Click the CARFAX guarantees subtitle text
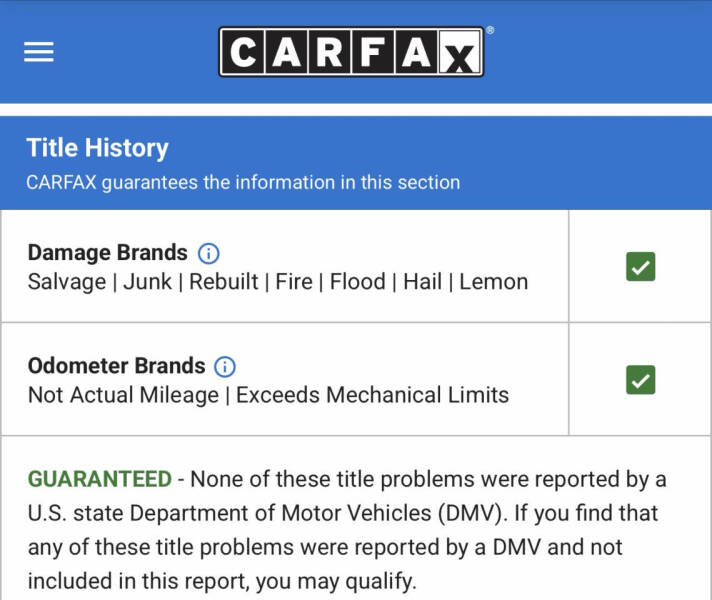Viewport: 712px width, 600px height. point(243,183)
